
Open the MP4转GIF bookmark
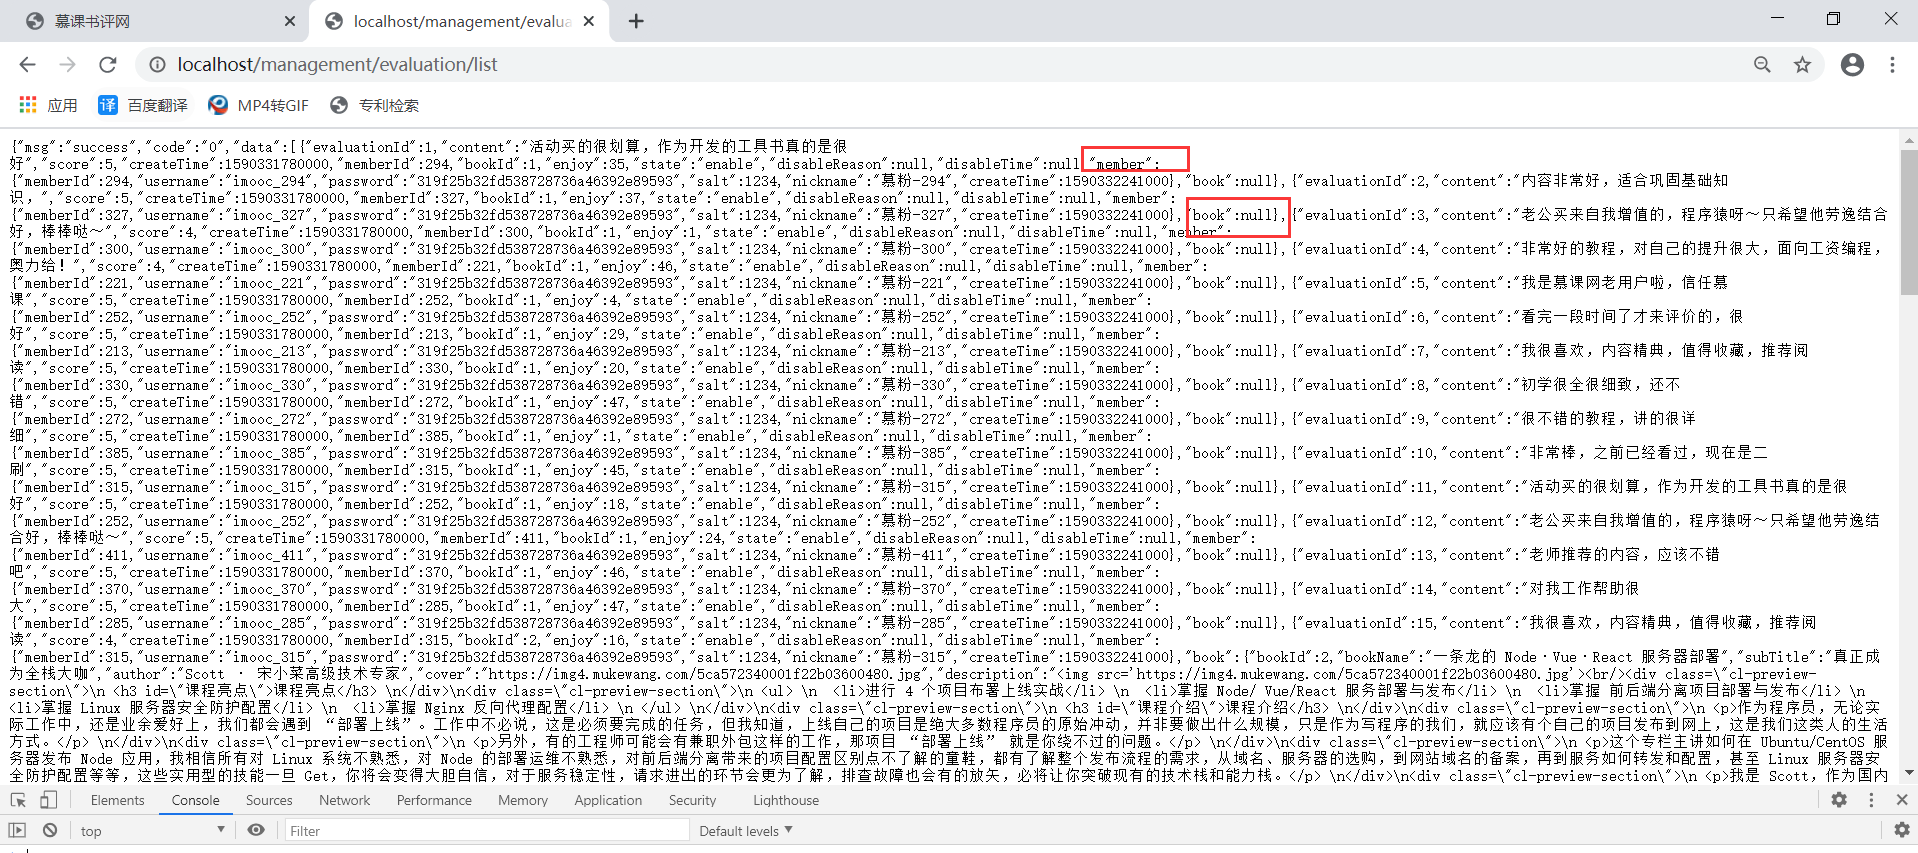(x=258, y=105)
